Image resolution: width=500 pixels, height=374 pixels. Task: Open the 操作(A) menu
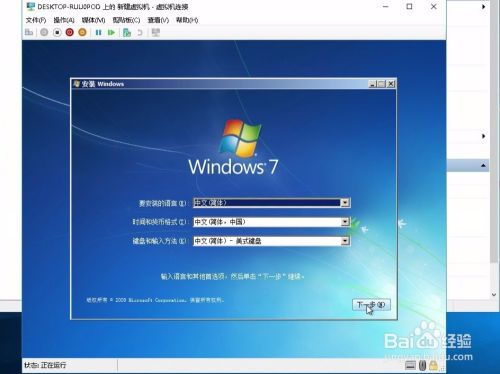64,20
